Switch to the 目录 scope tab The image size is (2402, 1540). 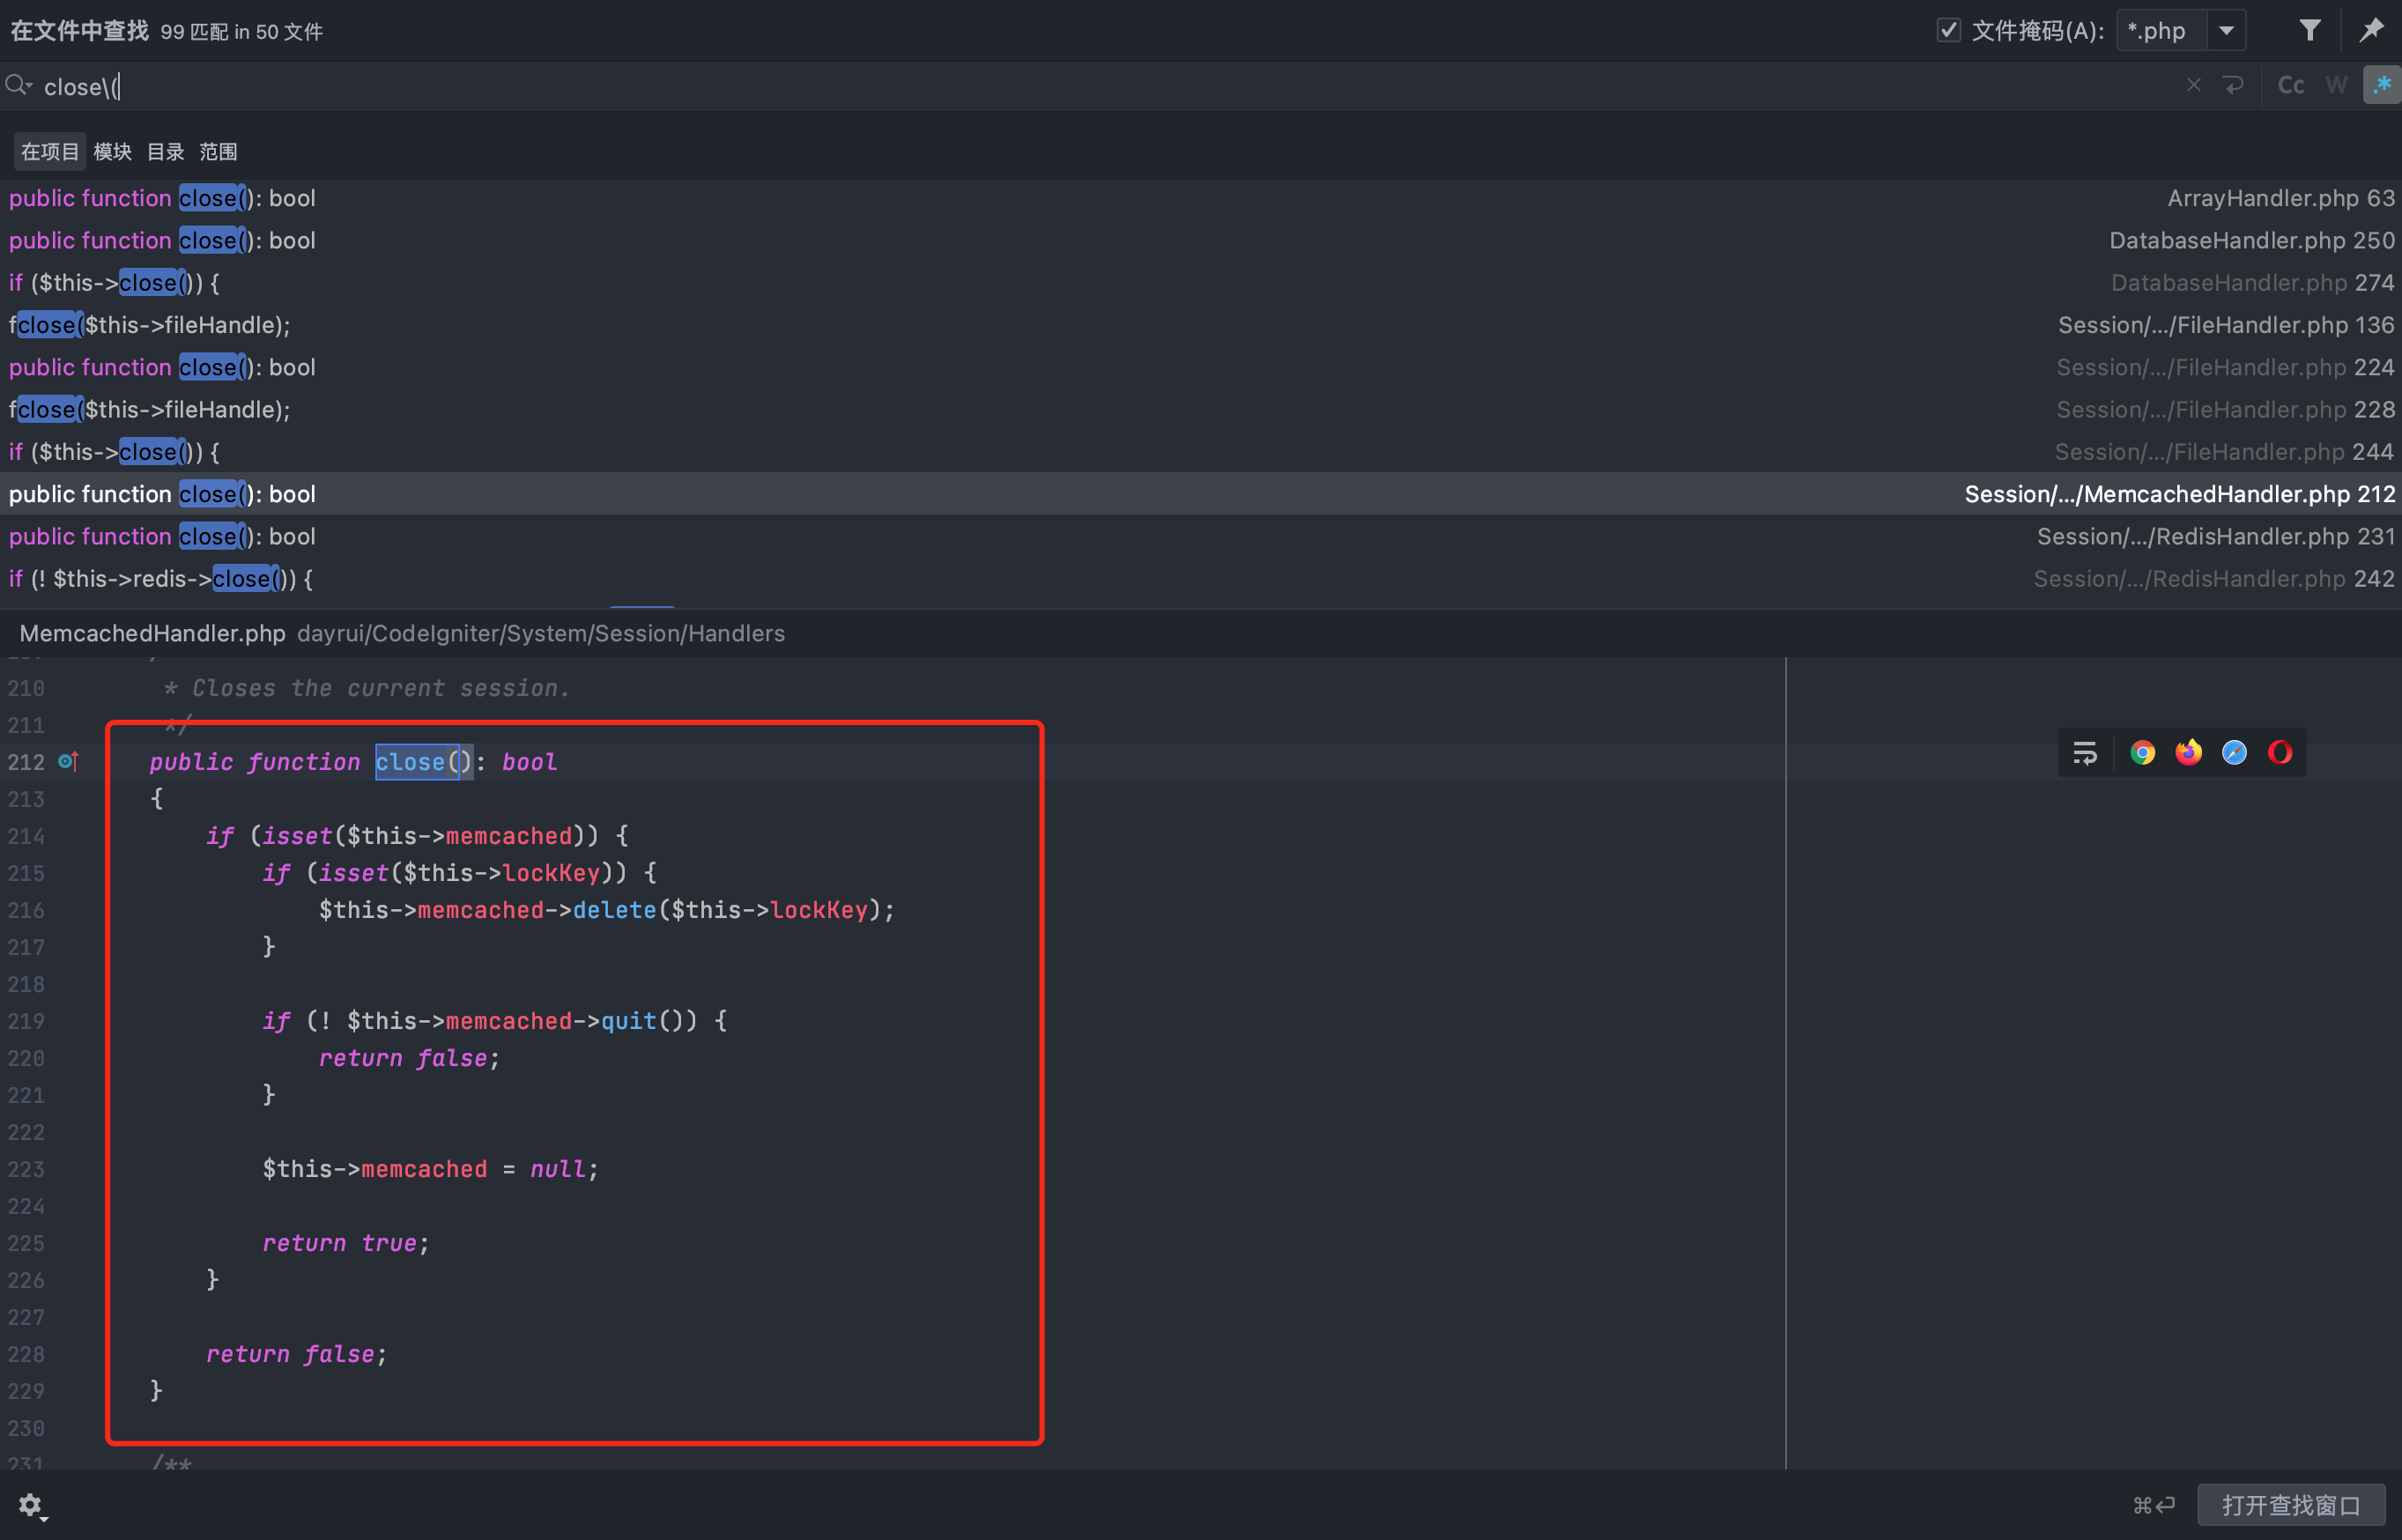[165, 152]
